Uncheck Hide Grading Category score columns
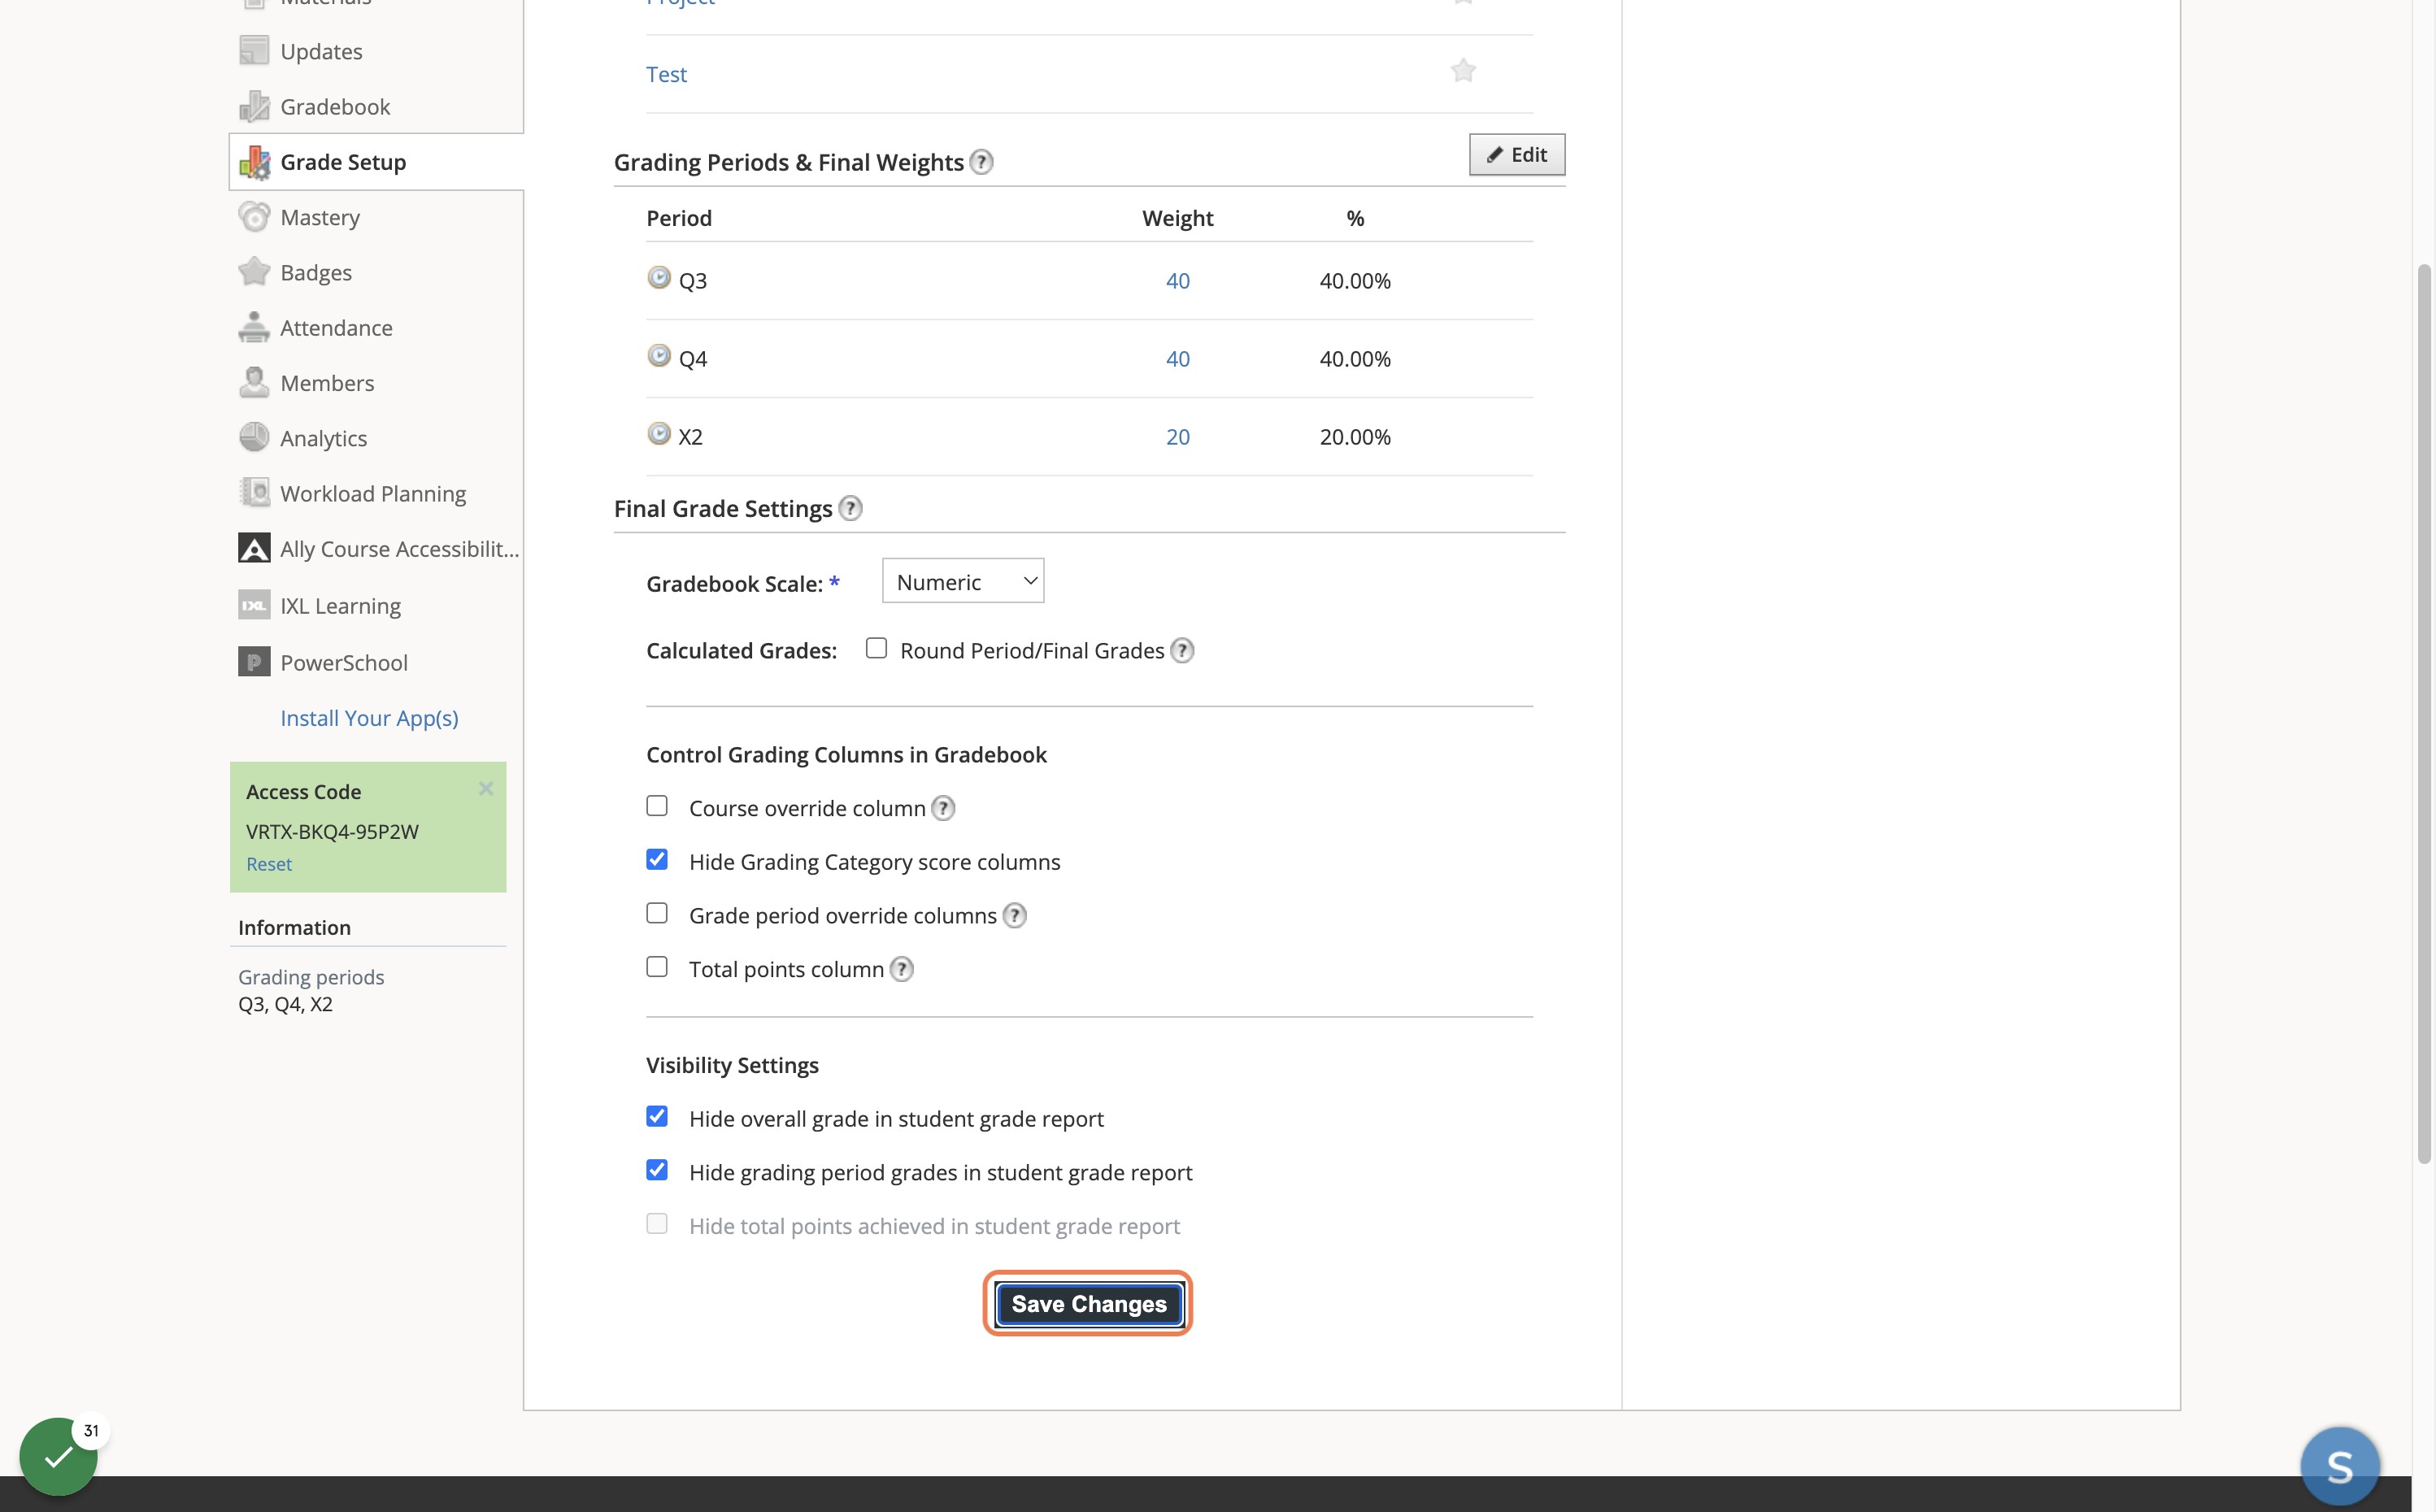The width and height of the screenshot is (2436, 1512). 657,860
